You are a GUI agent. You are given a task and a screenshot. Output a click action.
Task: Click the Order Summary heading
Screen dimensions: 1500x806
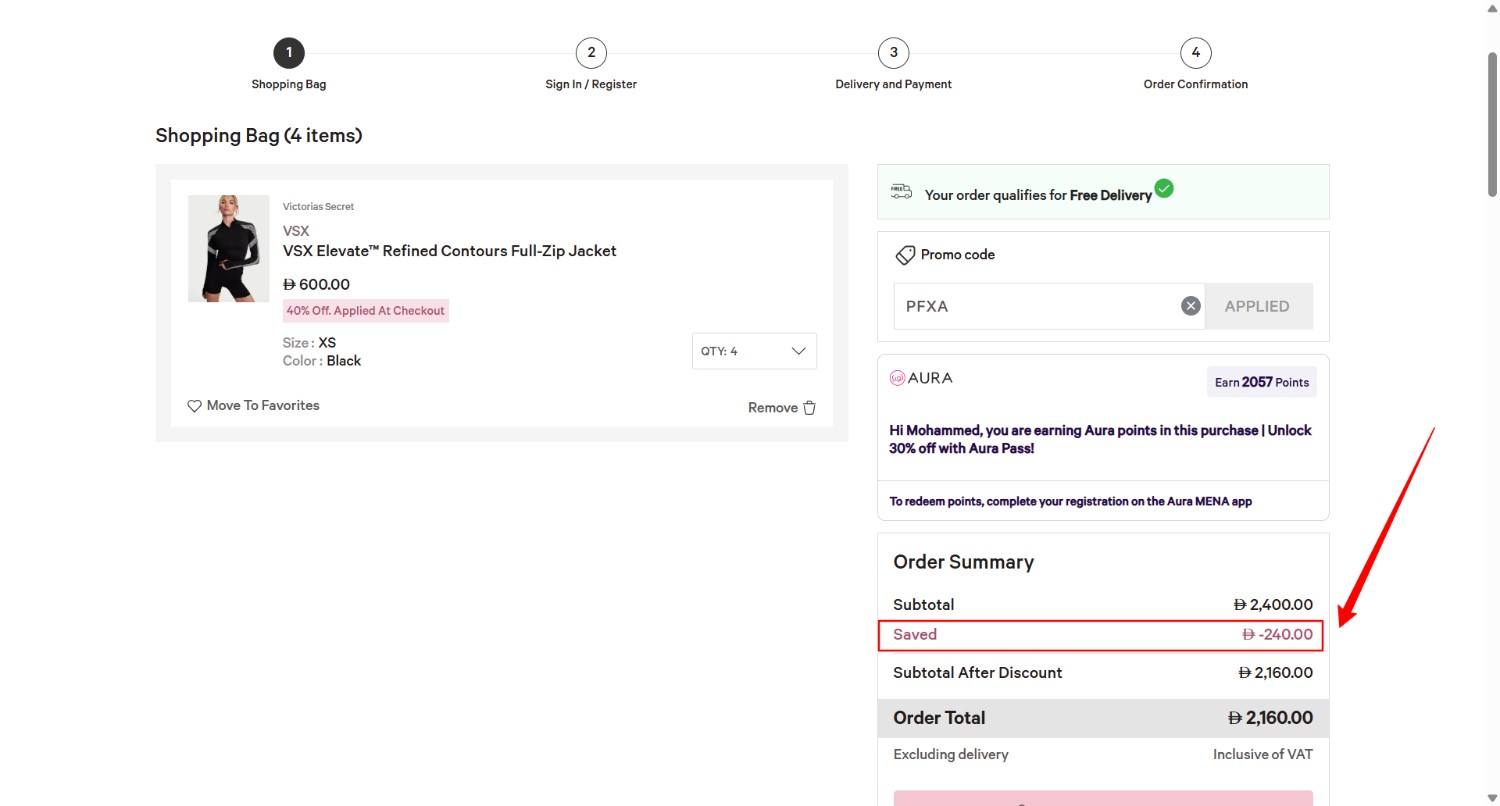pyautogui.click(x=964, y=562)
